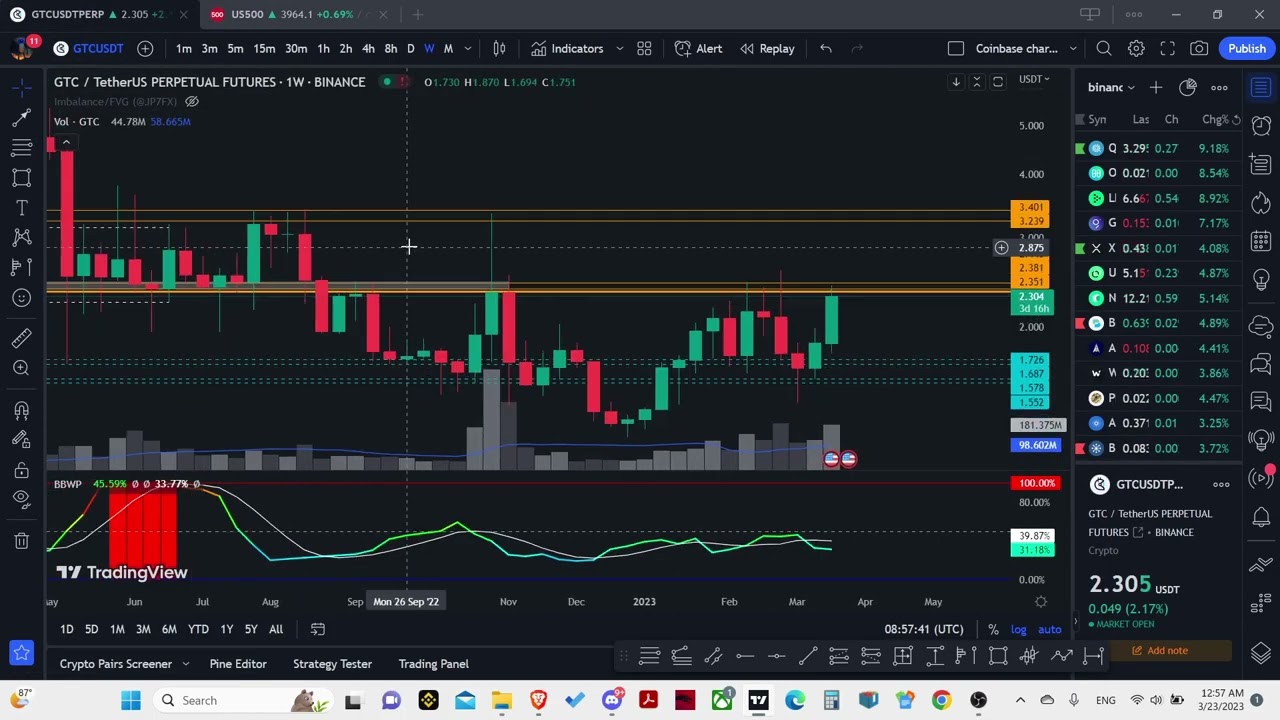Expand the binance watchlist dropdown
Viewport: 1280px width, 720px height.
[x=1112, y=87]
